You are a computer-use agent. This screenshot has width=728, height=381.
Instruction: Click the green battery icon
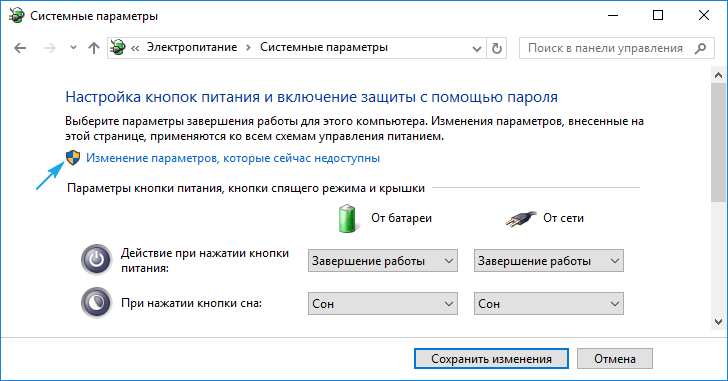tap(347, 218)
